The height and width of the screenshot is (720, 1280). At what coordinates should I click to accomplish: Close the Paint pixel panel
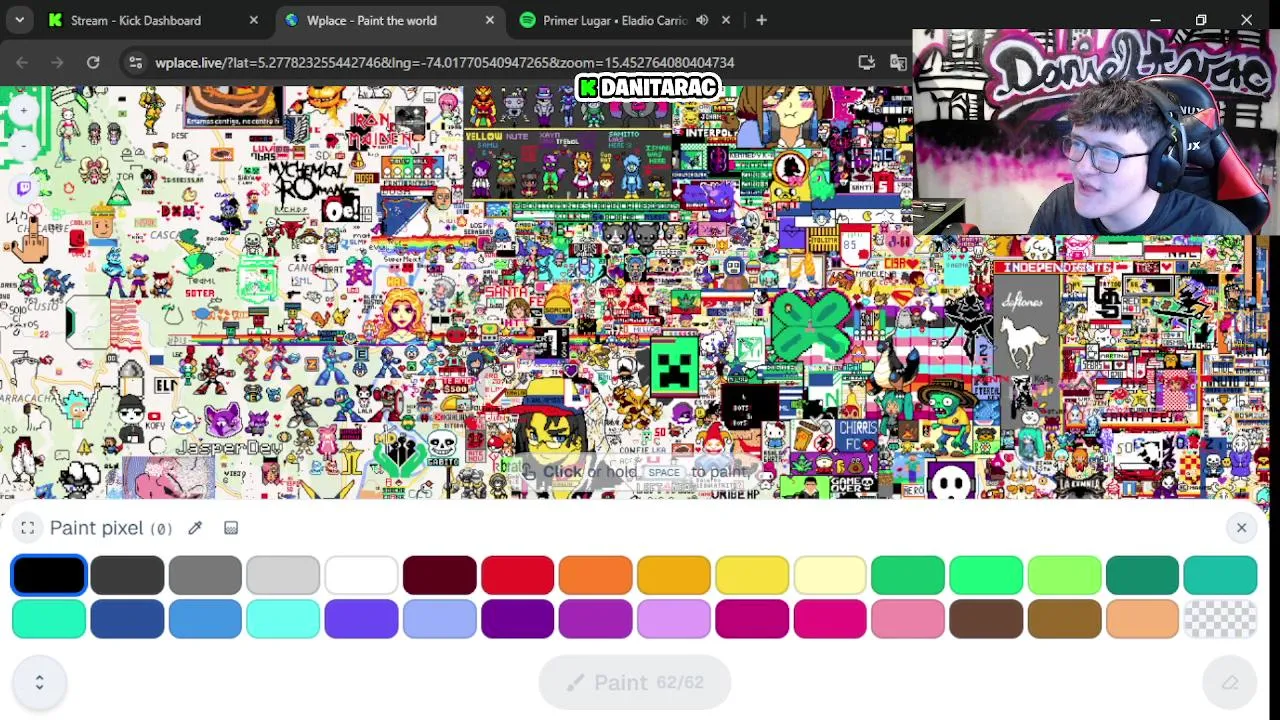[1241, 527]
